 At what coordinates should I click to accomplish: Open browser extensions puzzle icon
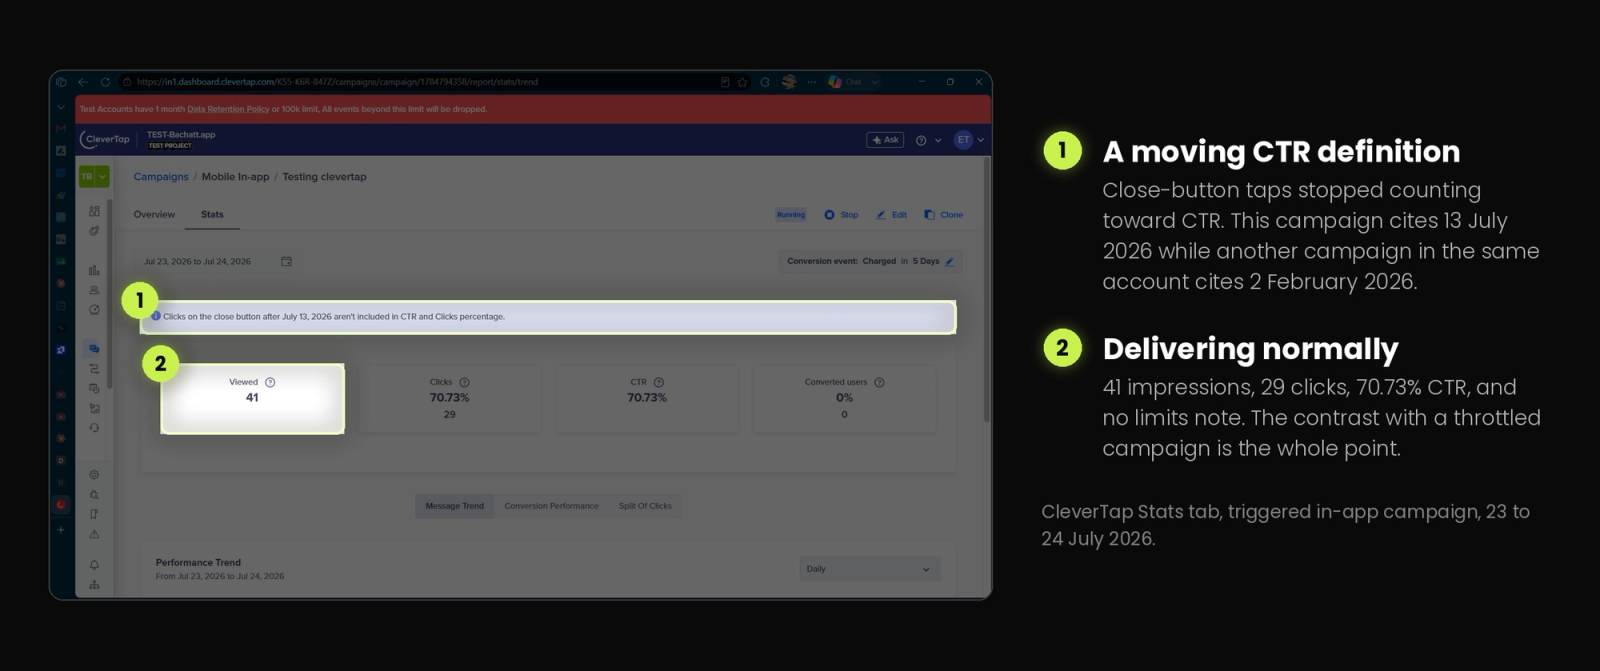point(765,82)
